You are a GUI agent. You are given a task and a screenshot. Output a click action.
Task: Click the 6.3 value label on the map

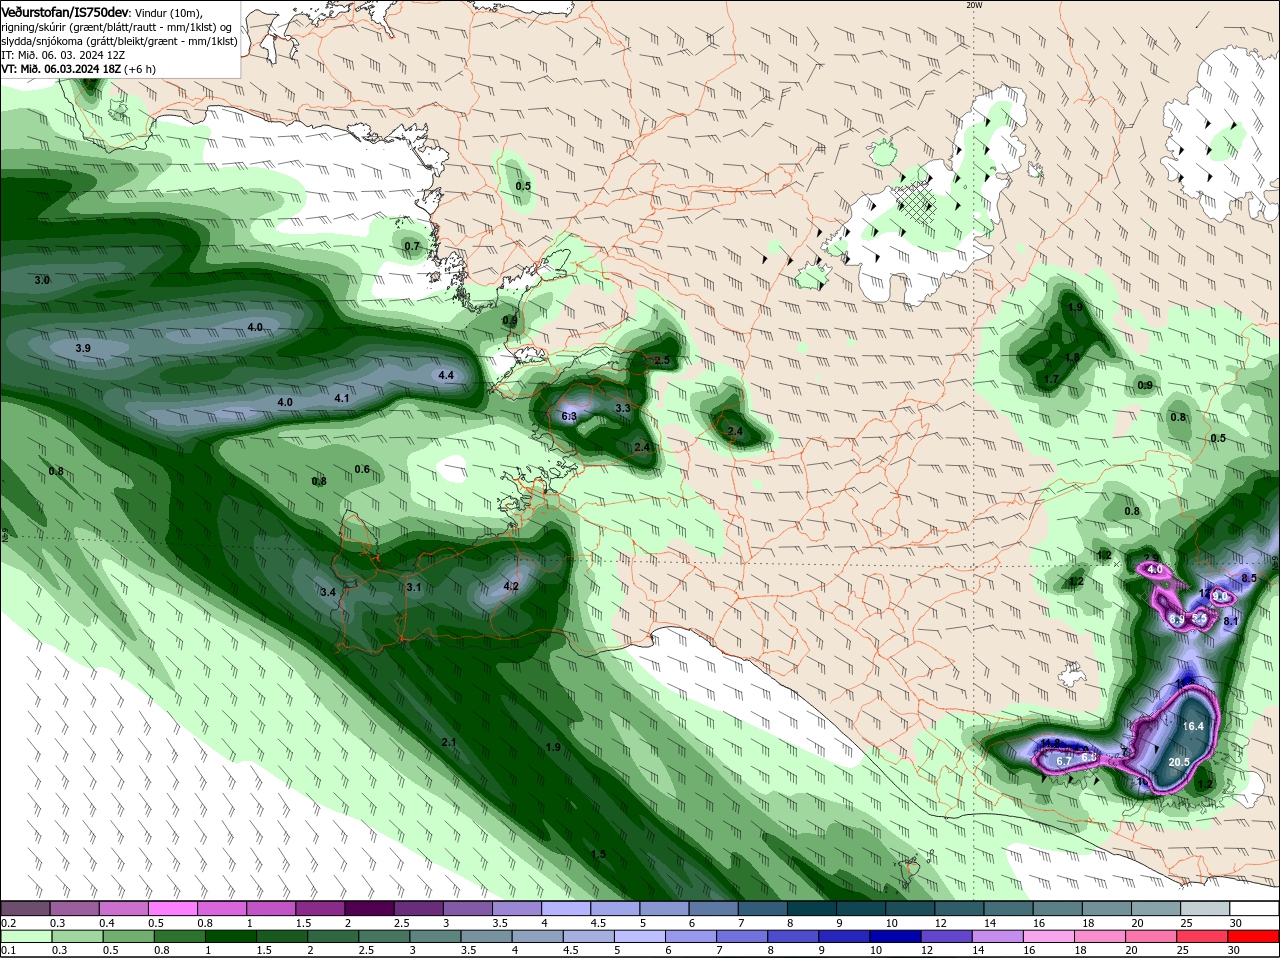coord(569,416)
